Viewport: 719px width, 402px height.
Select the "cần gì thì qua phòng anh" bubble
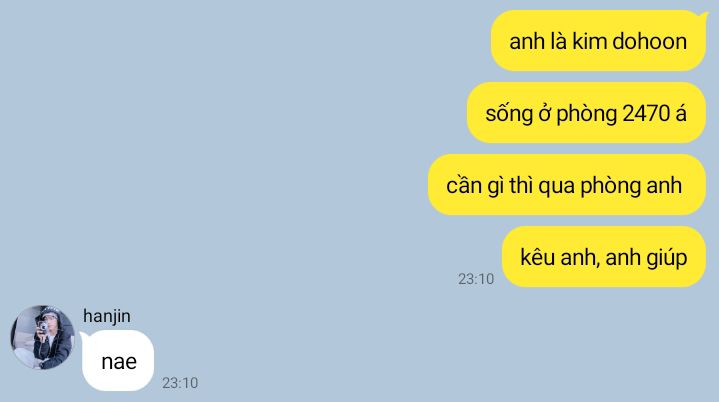(x=567, y=185)
